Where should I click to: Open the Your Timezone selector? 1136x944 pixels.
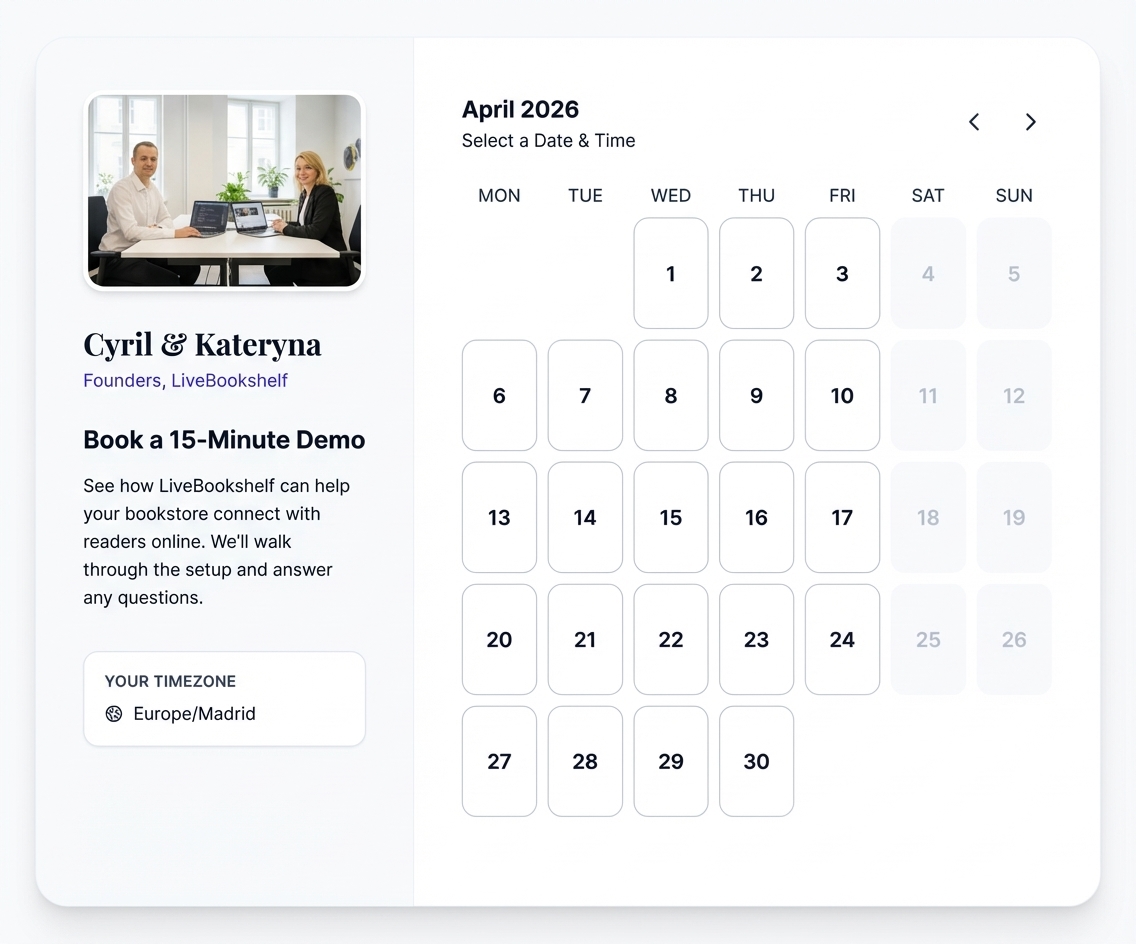pos(224,698)
